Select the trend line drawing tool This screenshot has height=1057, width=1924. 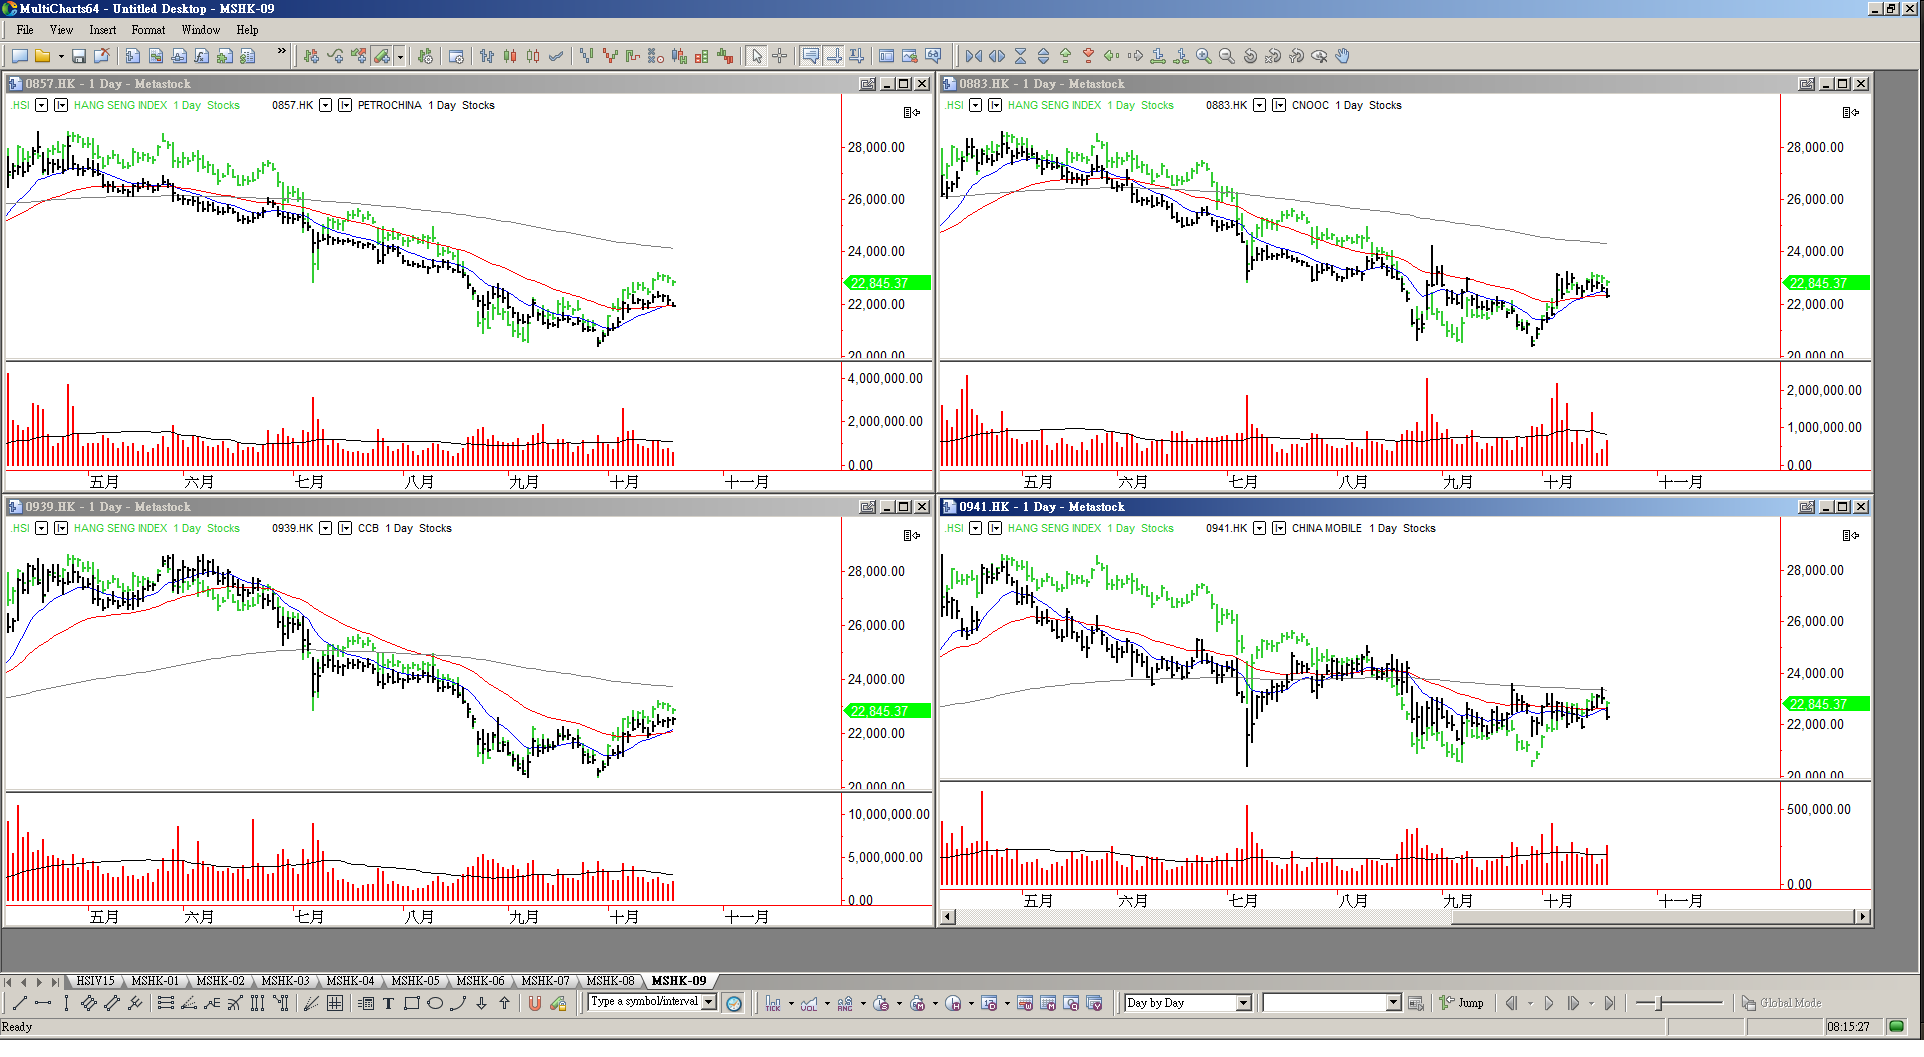[19, 1003]
